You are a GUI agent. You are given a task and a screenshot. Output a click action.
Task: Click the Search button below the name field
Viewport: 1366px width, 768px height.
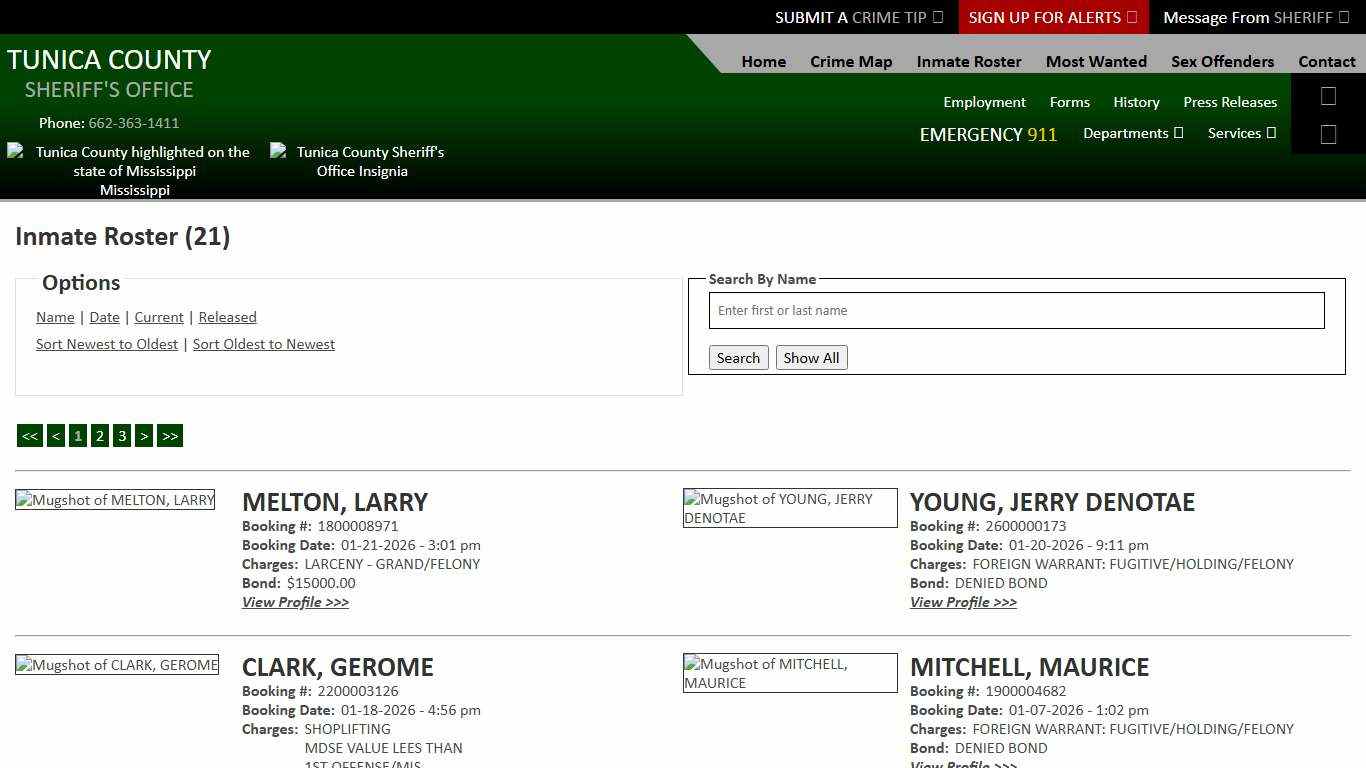[738, 357]
